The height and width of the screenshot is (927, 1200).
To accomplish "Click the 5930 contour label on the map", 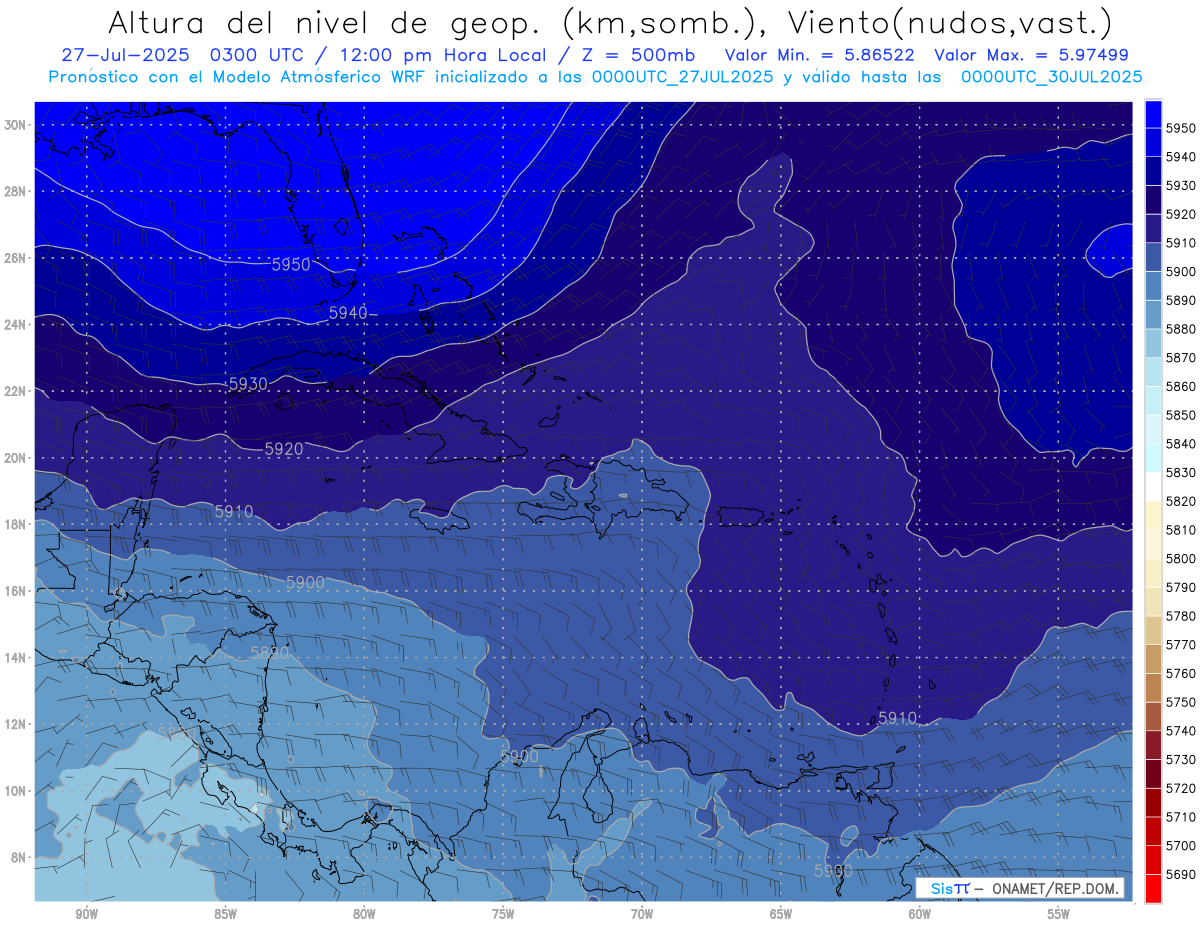I will tap(247, 384).
